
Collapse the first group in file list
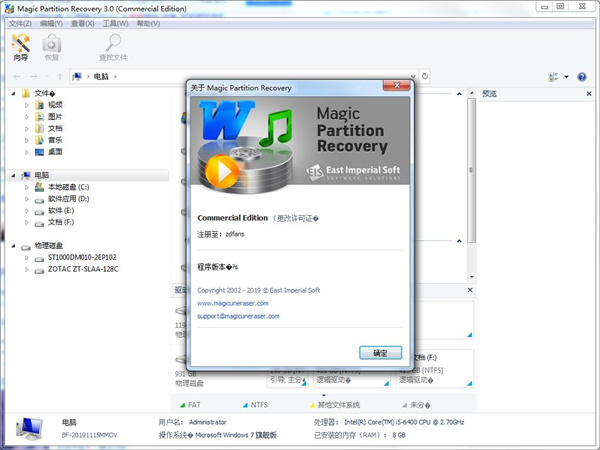pos(459,94)
